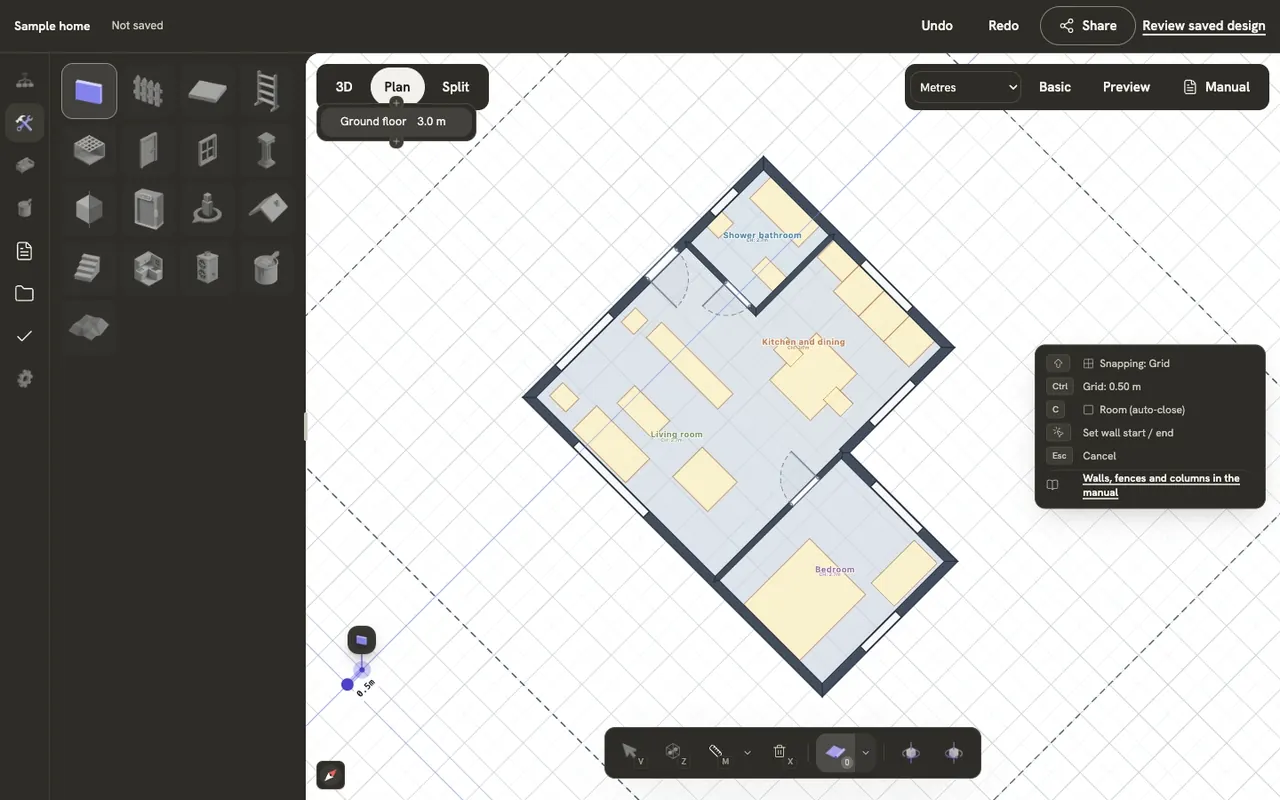This screenshot has width=1280, height=800.
Task: Select the paint bucket in the build grid
Action: click(266, 268)
